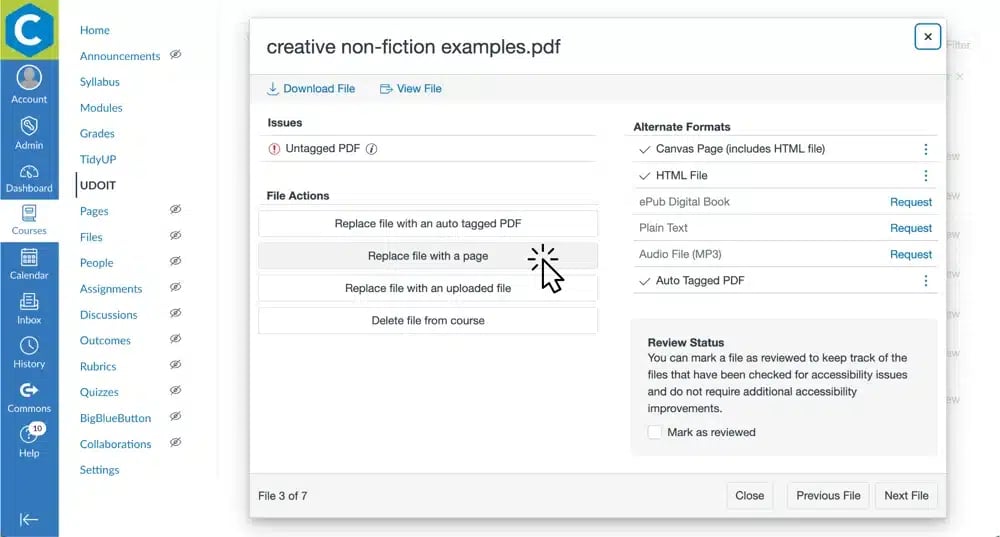Toggle Rubrics visibility eye icon
Screen dimensions: 1000x537
175,365
